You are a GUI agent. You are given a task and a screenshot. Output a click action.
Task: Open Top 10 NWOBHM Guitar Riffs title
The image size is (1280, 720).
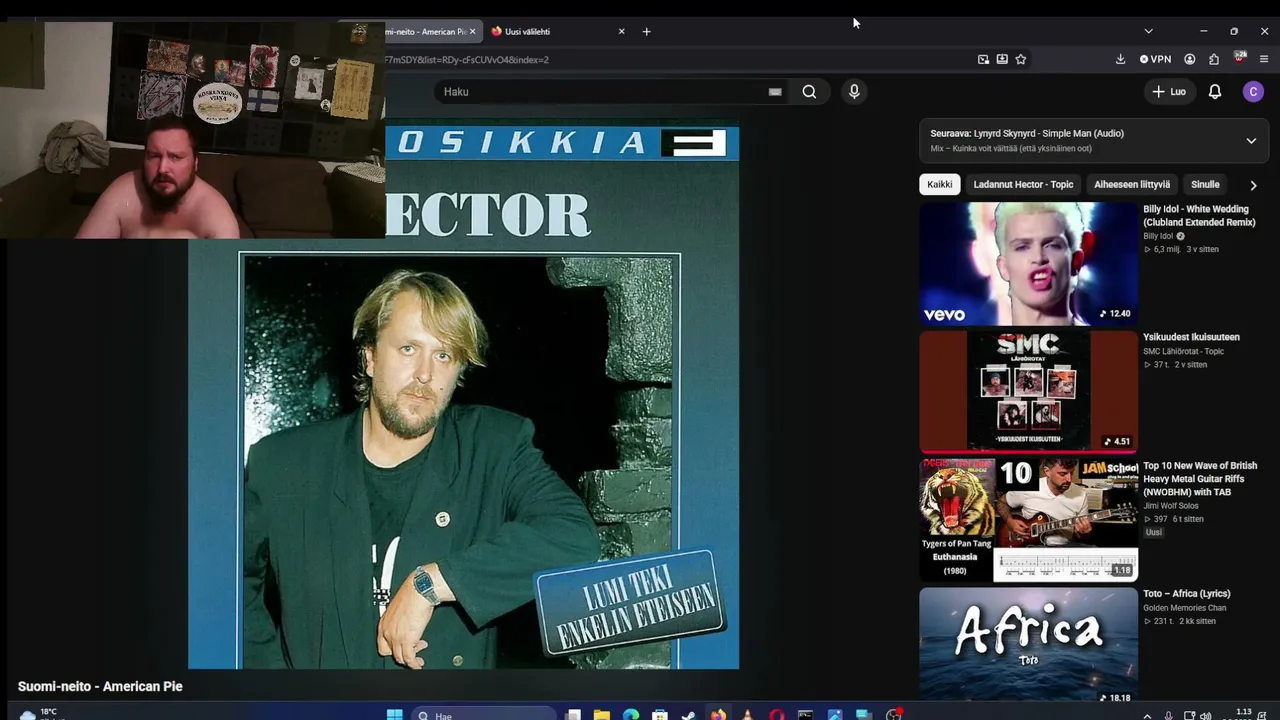click(1200, 479)
